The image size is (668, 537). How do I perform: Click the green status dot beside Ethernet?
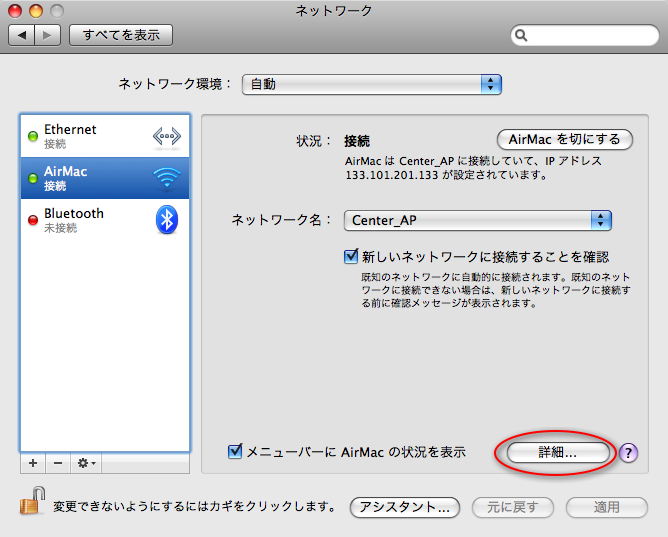pyautogui.click(x=33, y=136)
